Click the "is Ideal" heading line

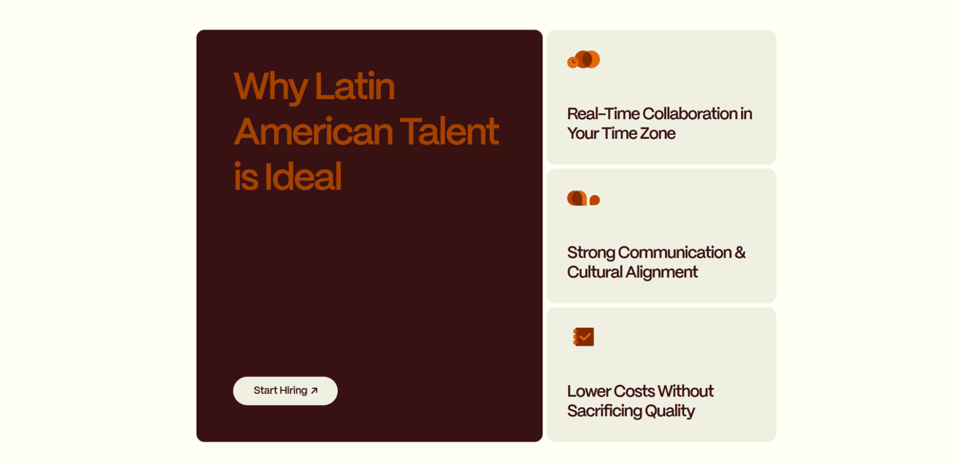(287, 177)
